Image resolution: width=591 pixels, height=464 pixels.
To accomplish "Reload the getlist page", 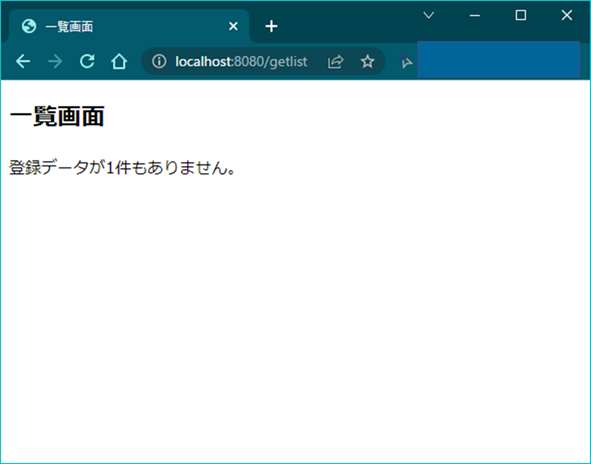I will pos(87,61).
